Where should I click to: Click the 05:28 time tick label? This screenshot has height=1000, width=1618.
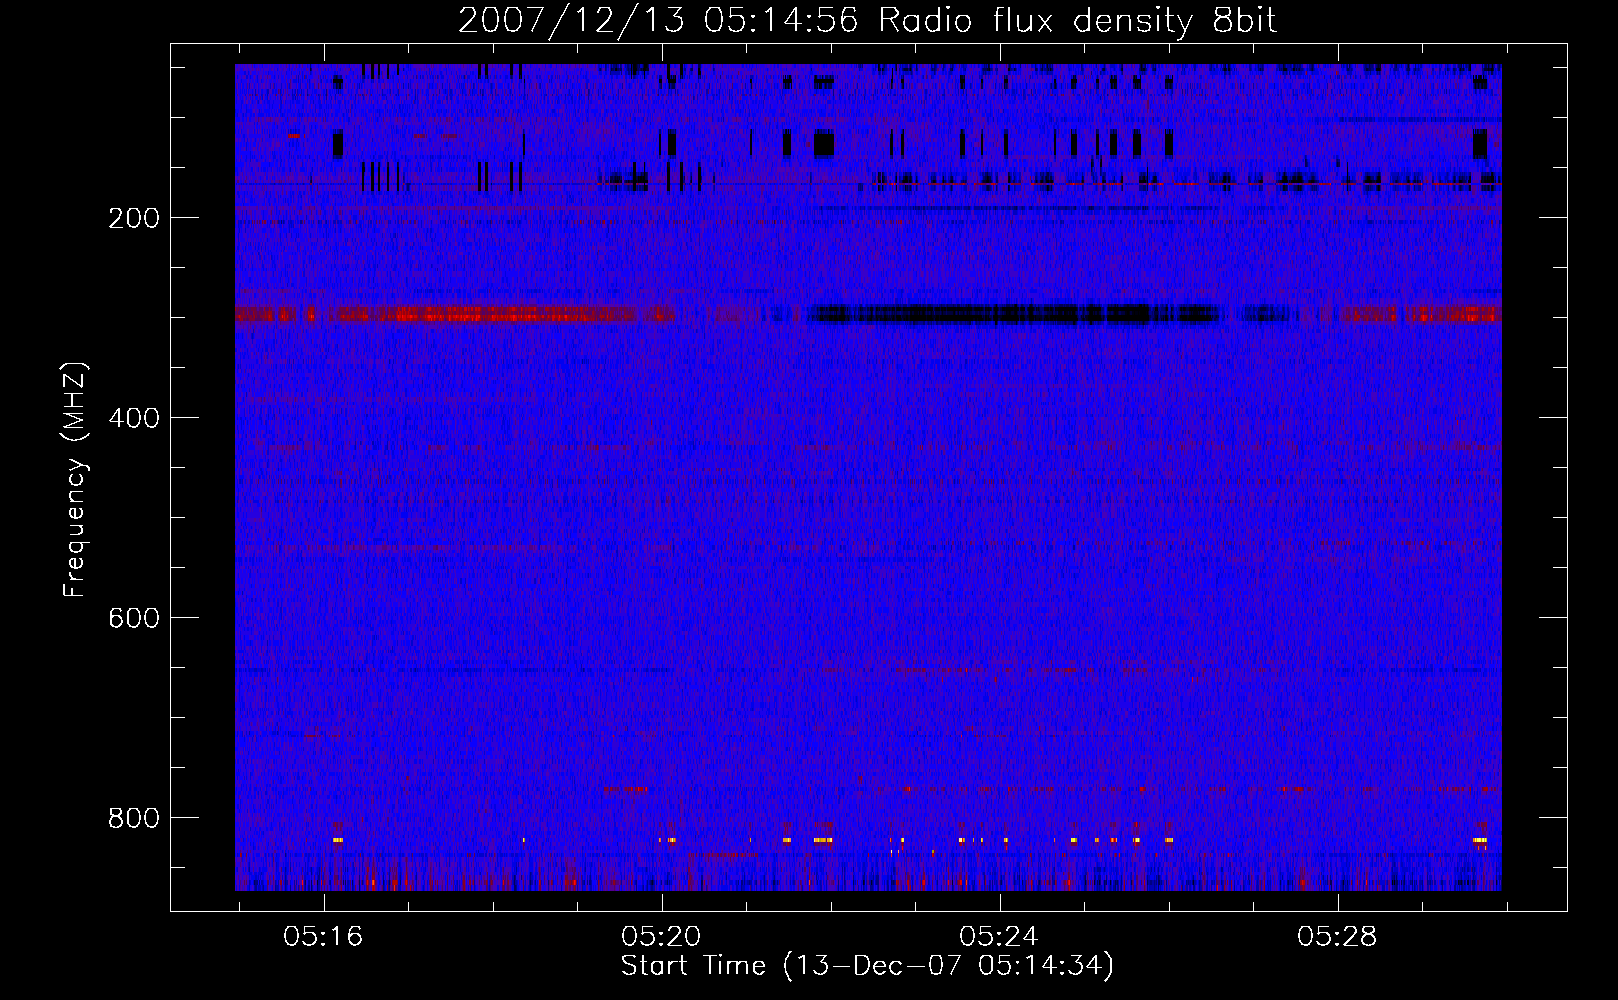tap(1337, 937)
